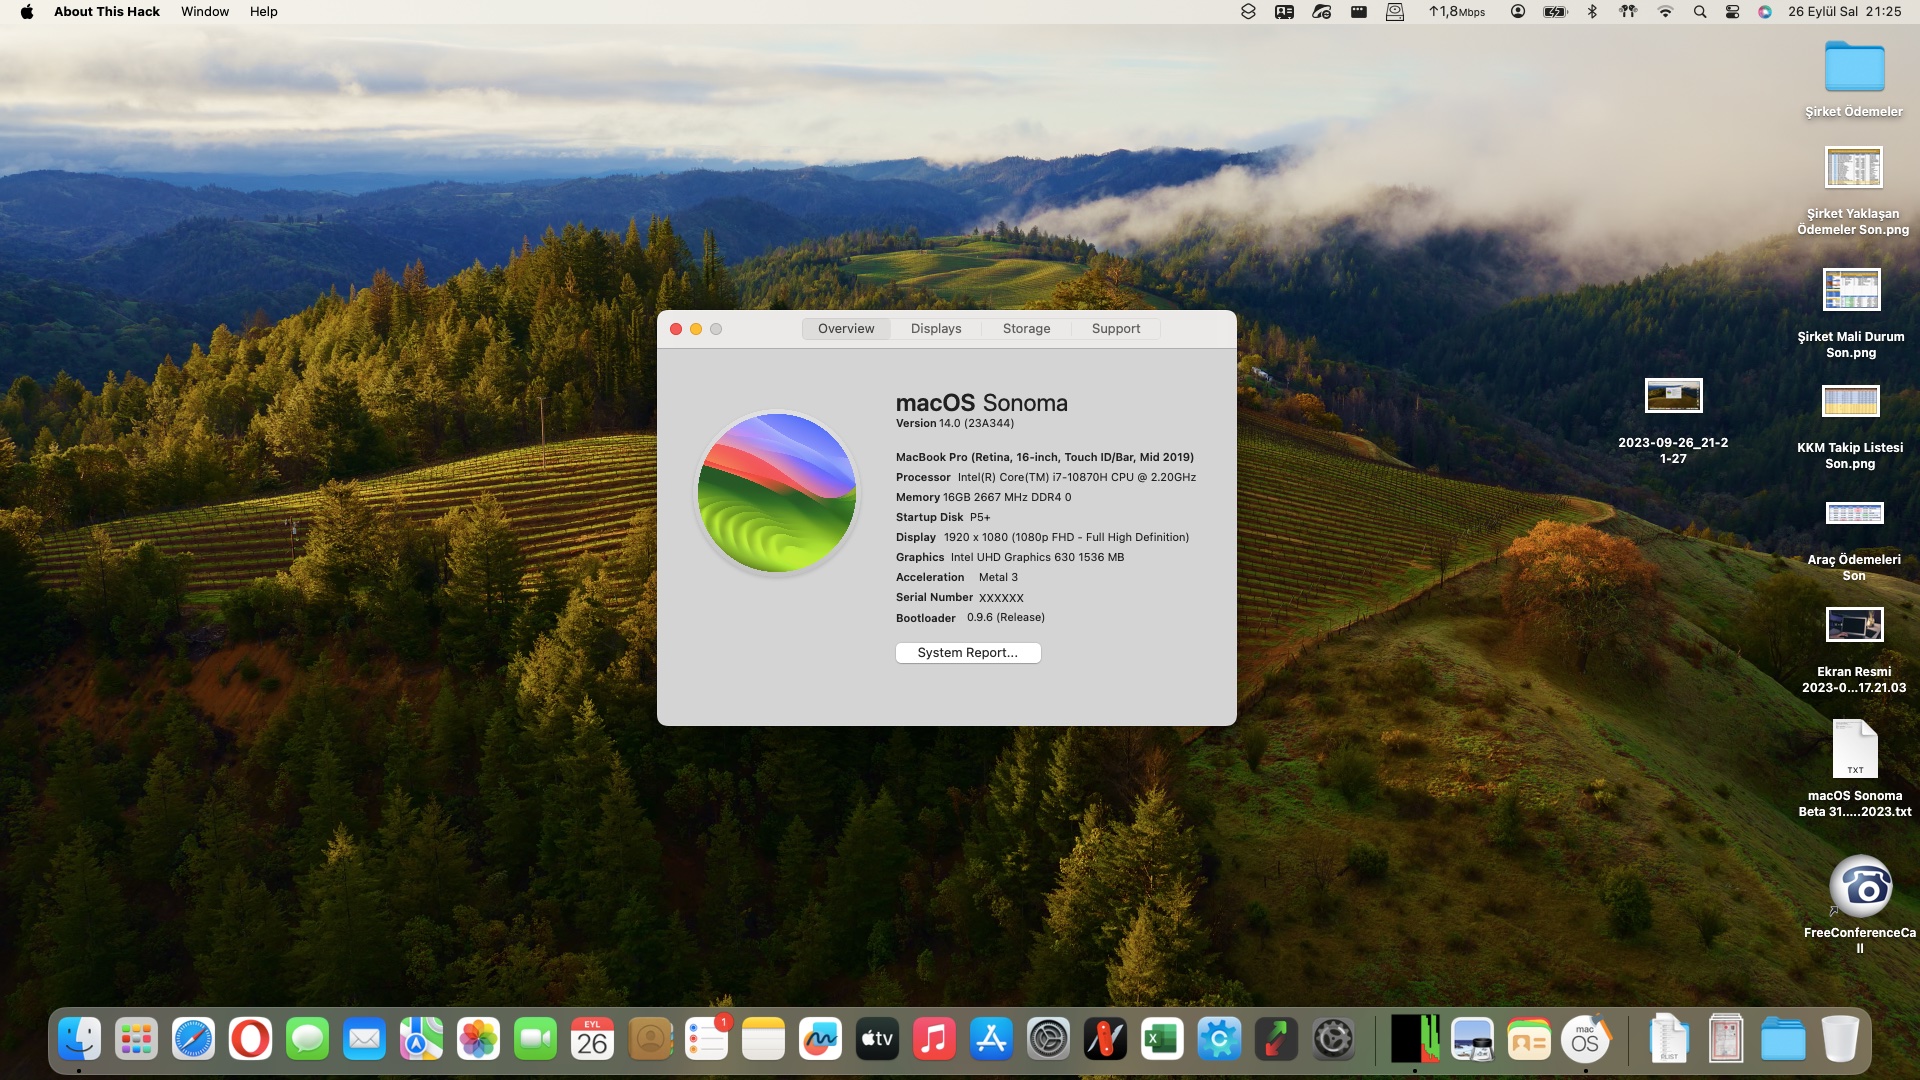Image resolution: width=1920 pixels, height=1080 pixels.
Task: Switch to the Displays tab
Action: (935, 328)
